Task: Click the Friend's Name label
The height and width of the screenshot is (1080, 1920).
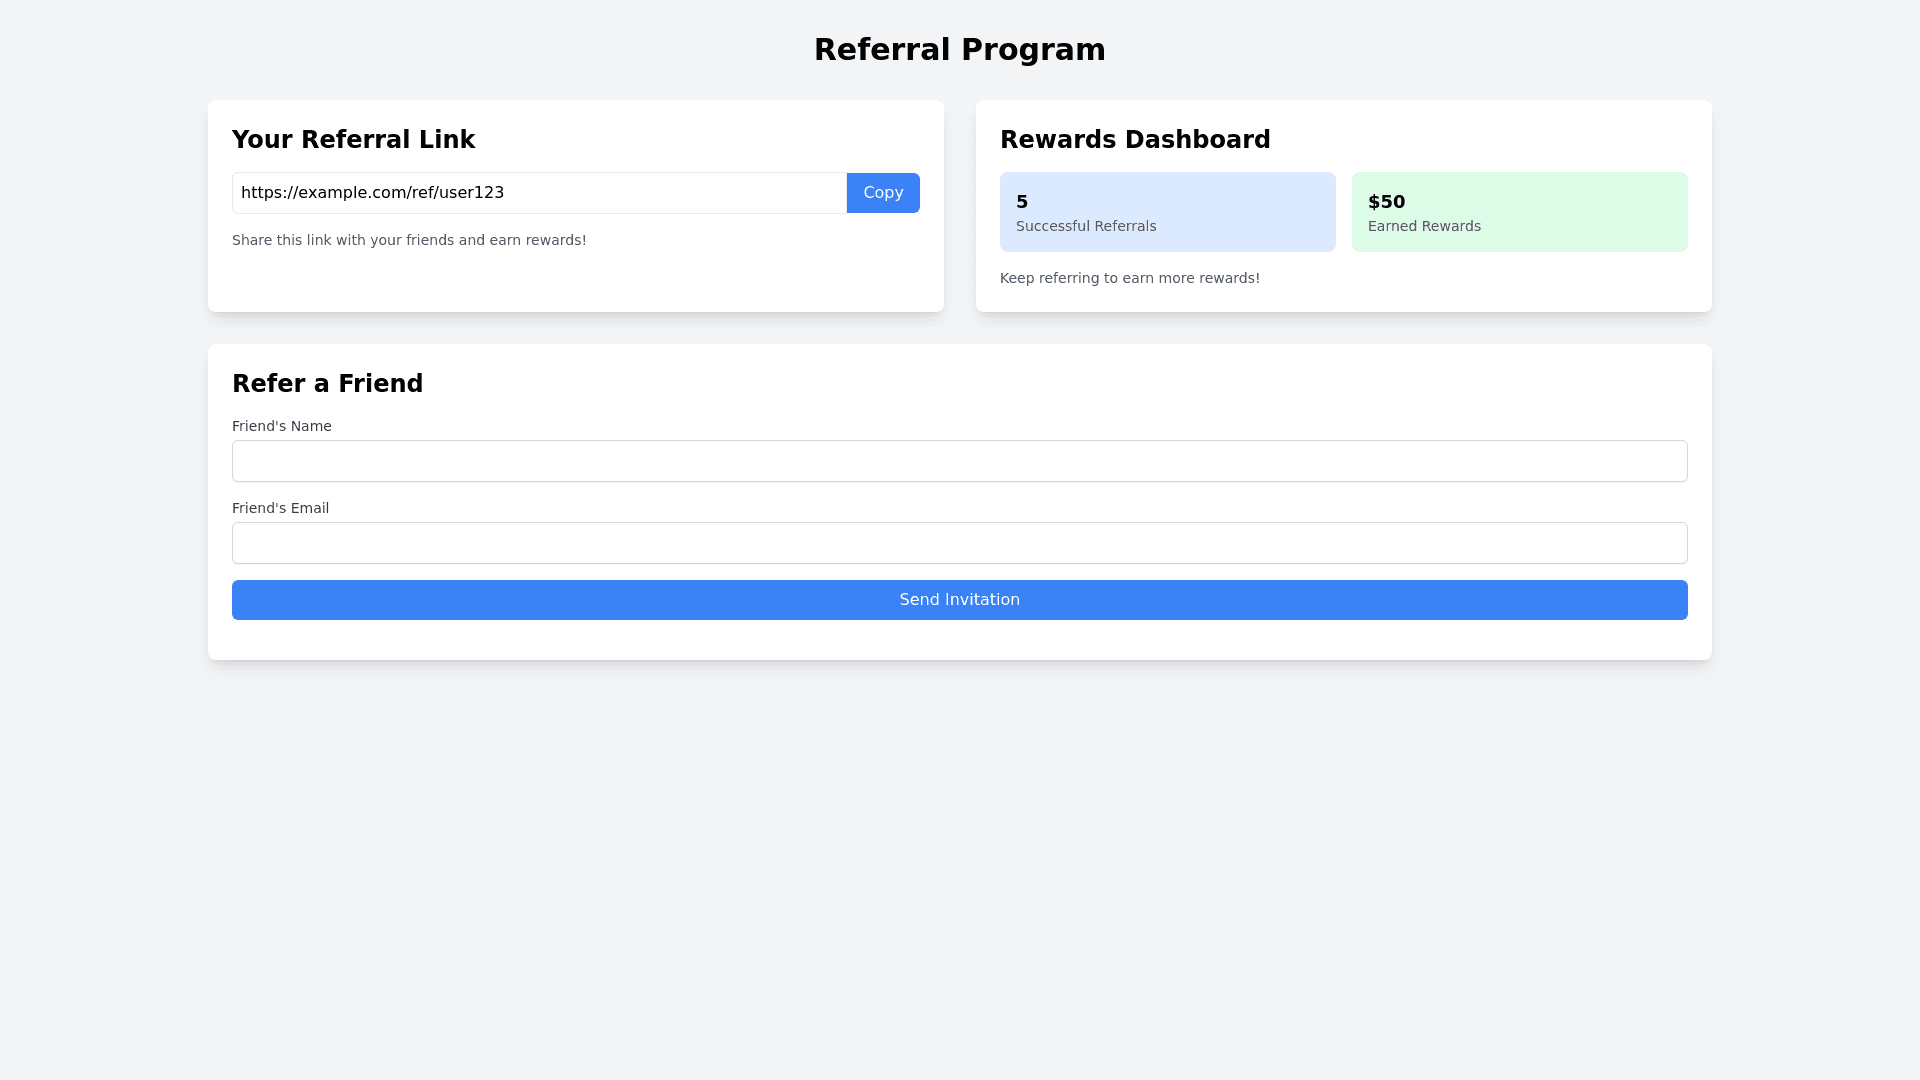Action: [x=281, y=426]
